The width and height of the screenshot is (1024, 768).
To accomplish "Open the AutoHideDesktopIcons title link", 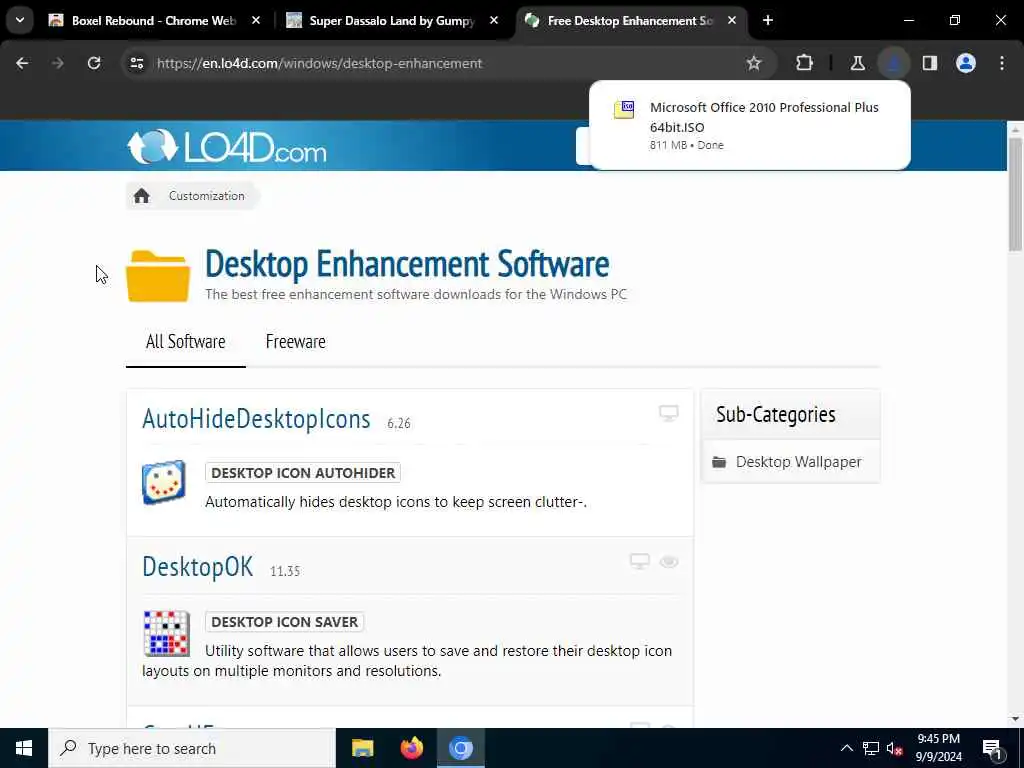I will [256, 419].
